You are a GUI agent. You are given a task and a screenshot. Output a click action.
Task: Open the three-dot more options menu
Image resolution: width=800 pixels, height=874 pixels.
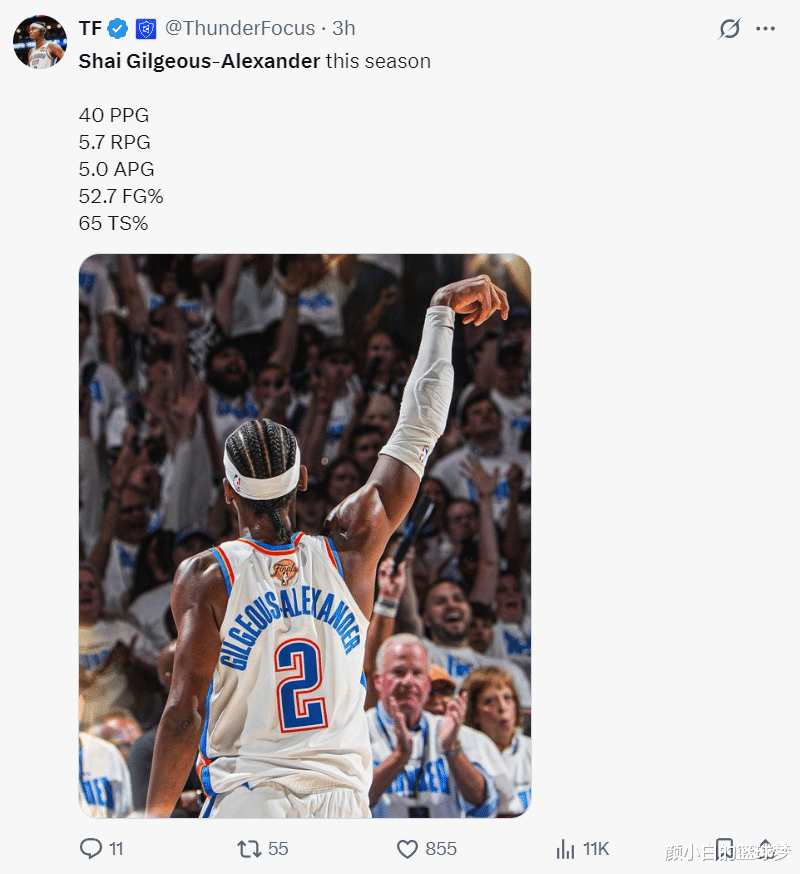(x=765, y=28)
